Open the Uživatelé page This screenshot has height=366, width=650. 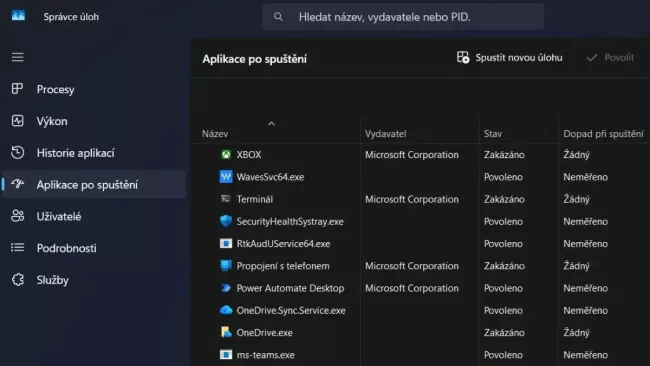click(95, 216)
